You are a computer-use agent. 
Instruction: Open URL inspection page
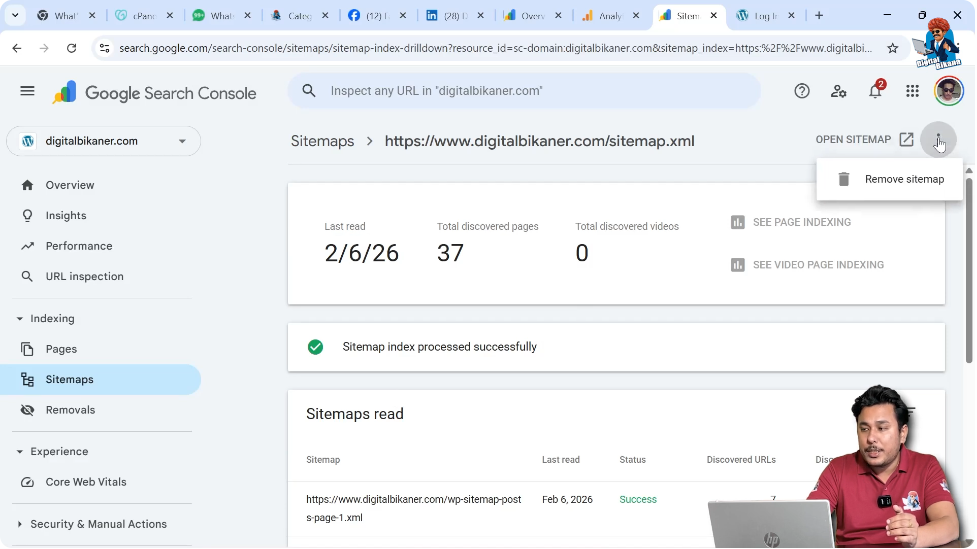tap(84, 277)
